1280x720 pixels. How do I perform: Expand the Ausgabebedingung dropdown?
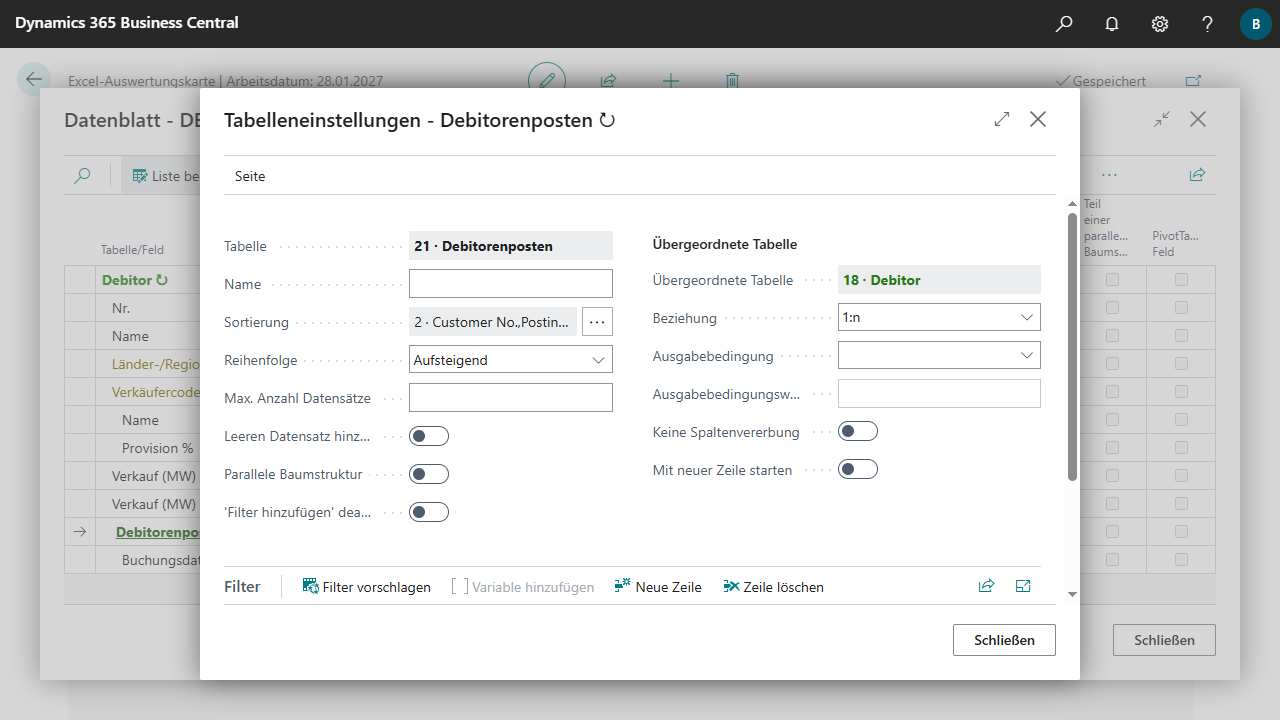(x=939, y=356)
